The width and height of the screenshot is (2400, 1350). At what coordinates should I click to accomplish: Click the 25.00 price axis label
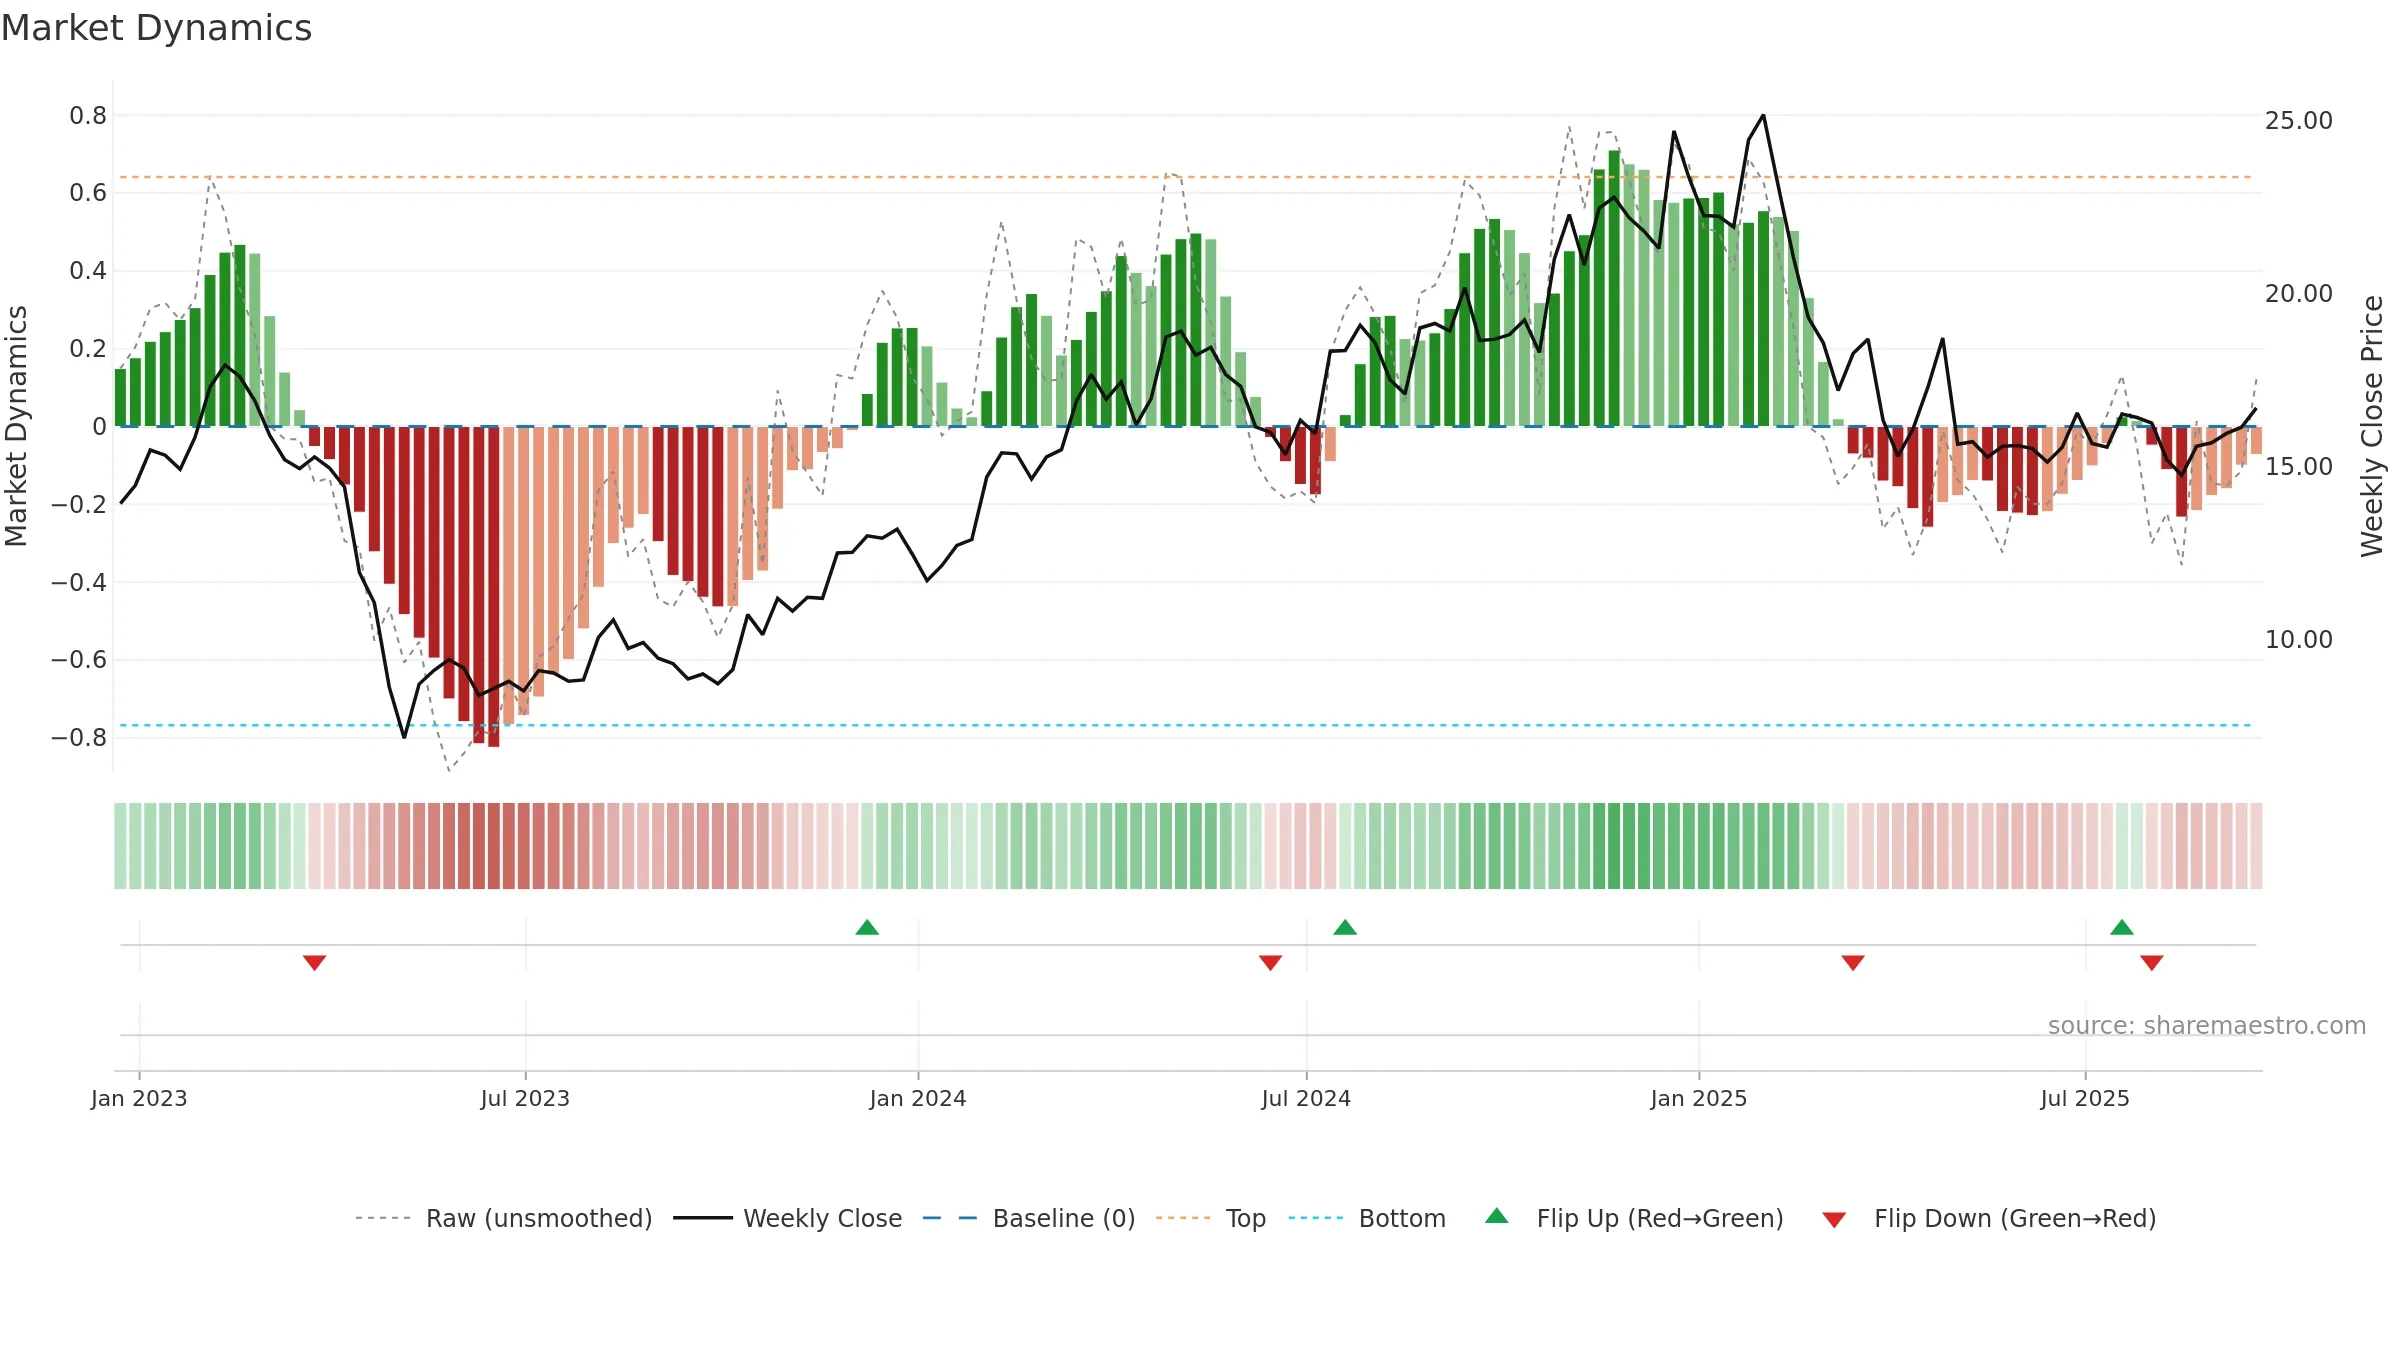2299,121
